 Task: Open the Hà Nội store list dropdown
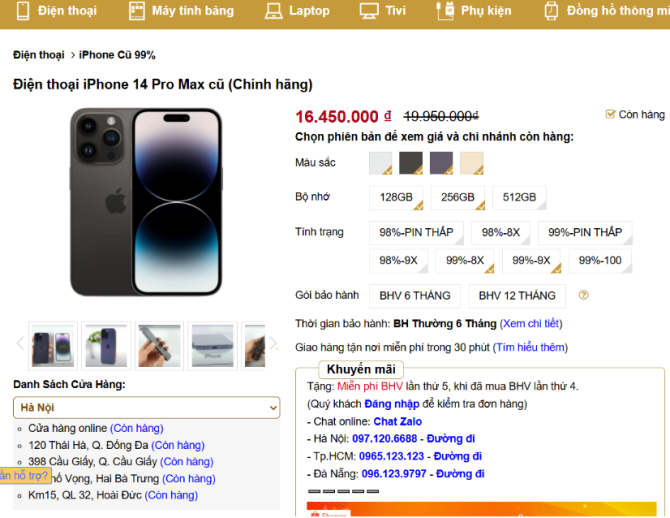pos(147,408)
